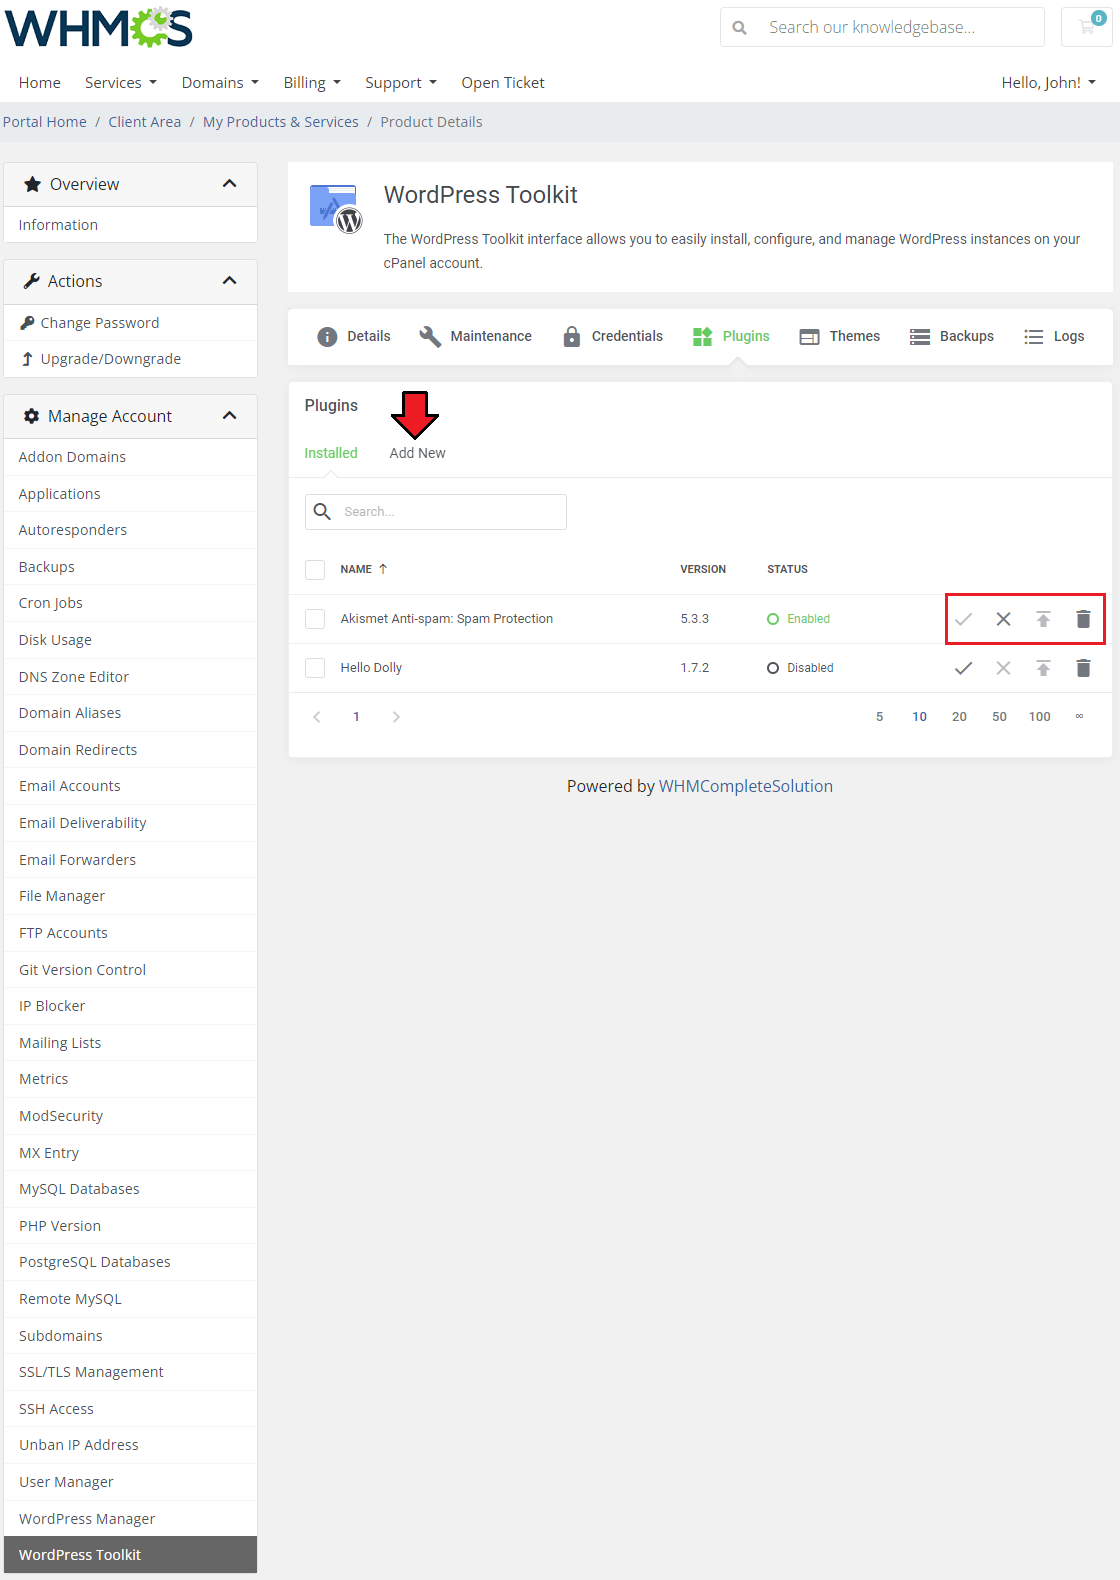Switch to the Add New plugins tab
Screen dimensions: 1120x1580
(x=418, y=453)
